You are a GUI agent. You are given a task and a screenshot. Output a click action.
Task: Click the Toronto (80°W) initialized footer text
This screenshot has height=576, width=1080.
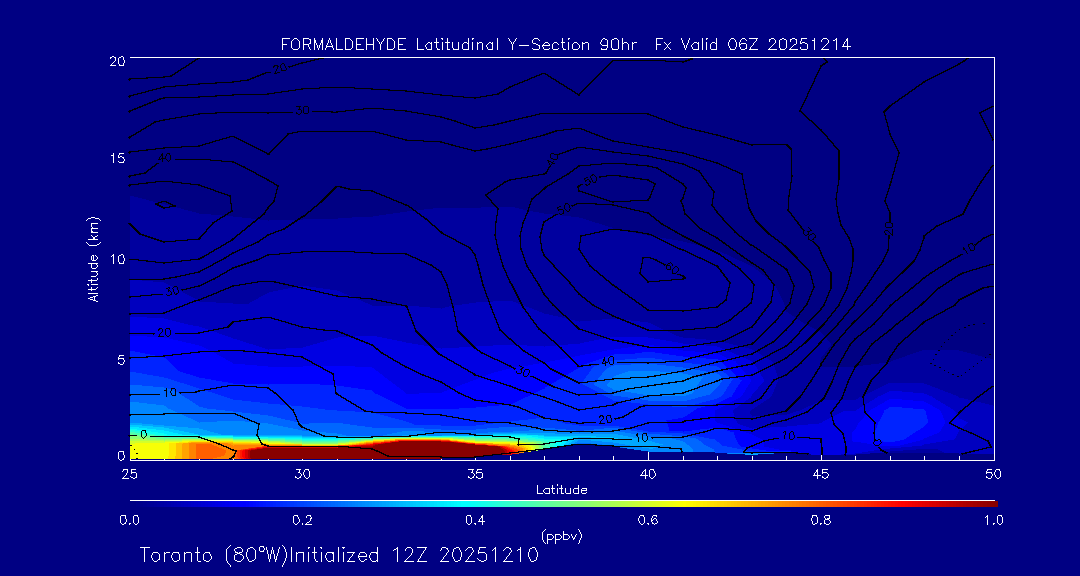pos(339,555)
